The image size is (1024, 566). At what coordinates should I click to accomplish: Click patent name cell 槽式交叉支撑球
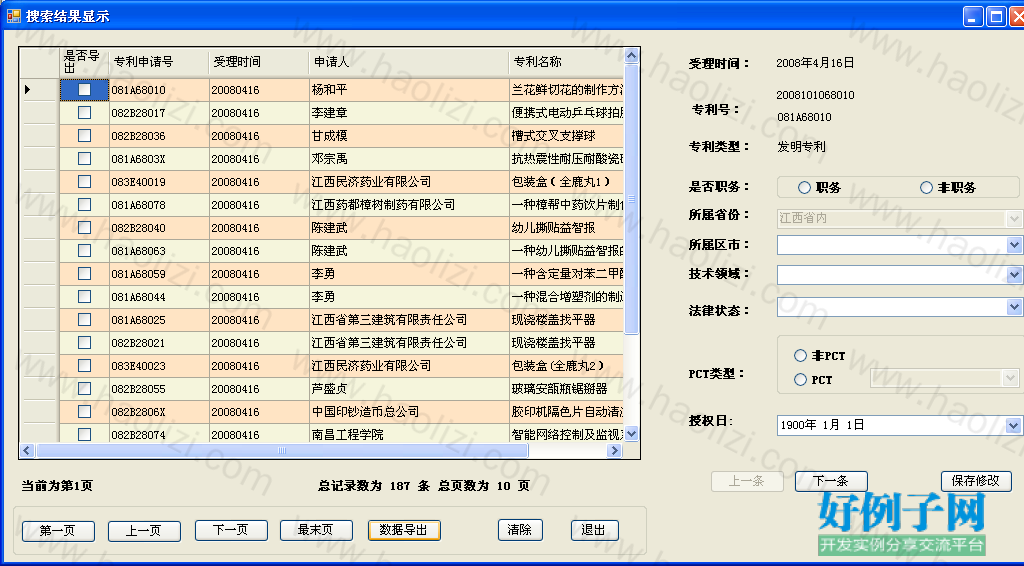(566, 135)
